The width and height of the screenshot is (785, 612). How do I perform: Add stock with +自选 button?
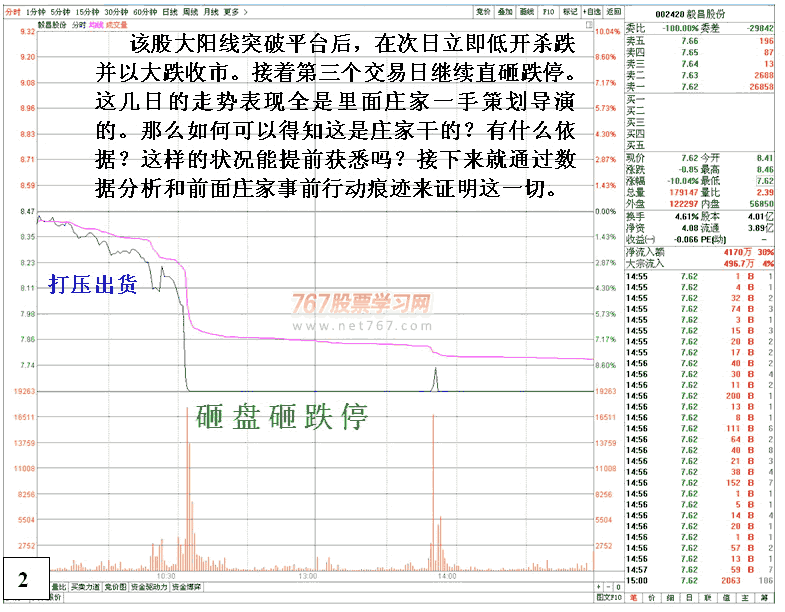592,12
